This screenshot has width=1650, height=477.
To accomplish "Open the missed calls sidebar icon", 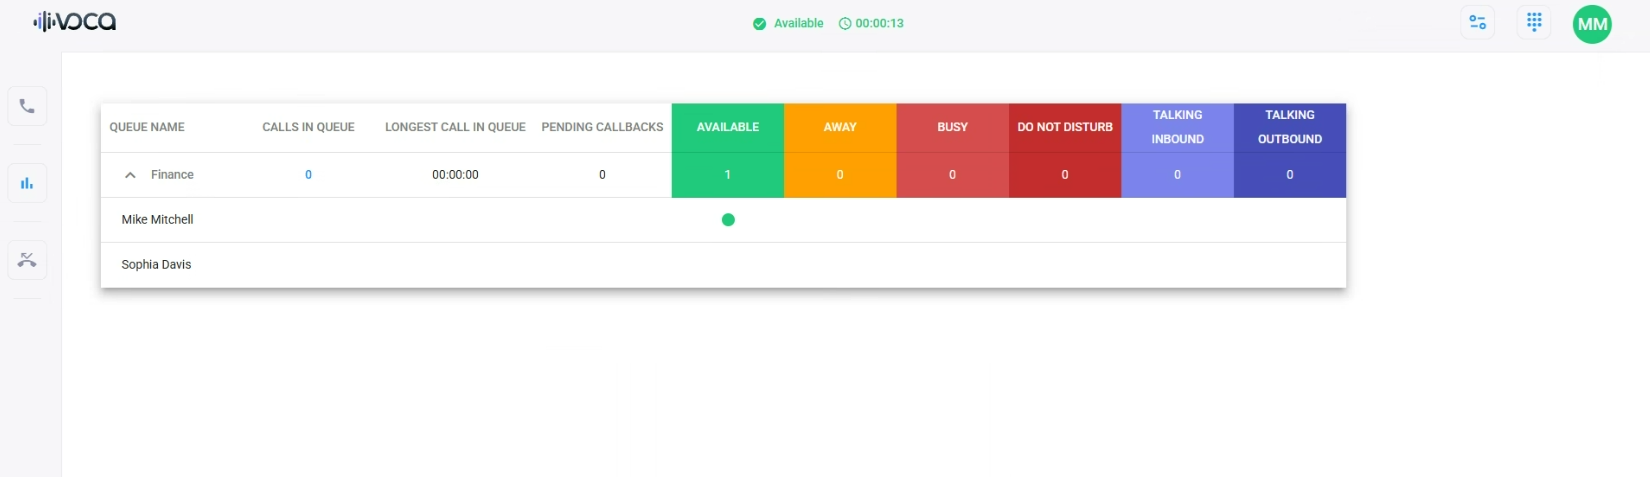I will (27, 260).
